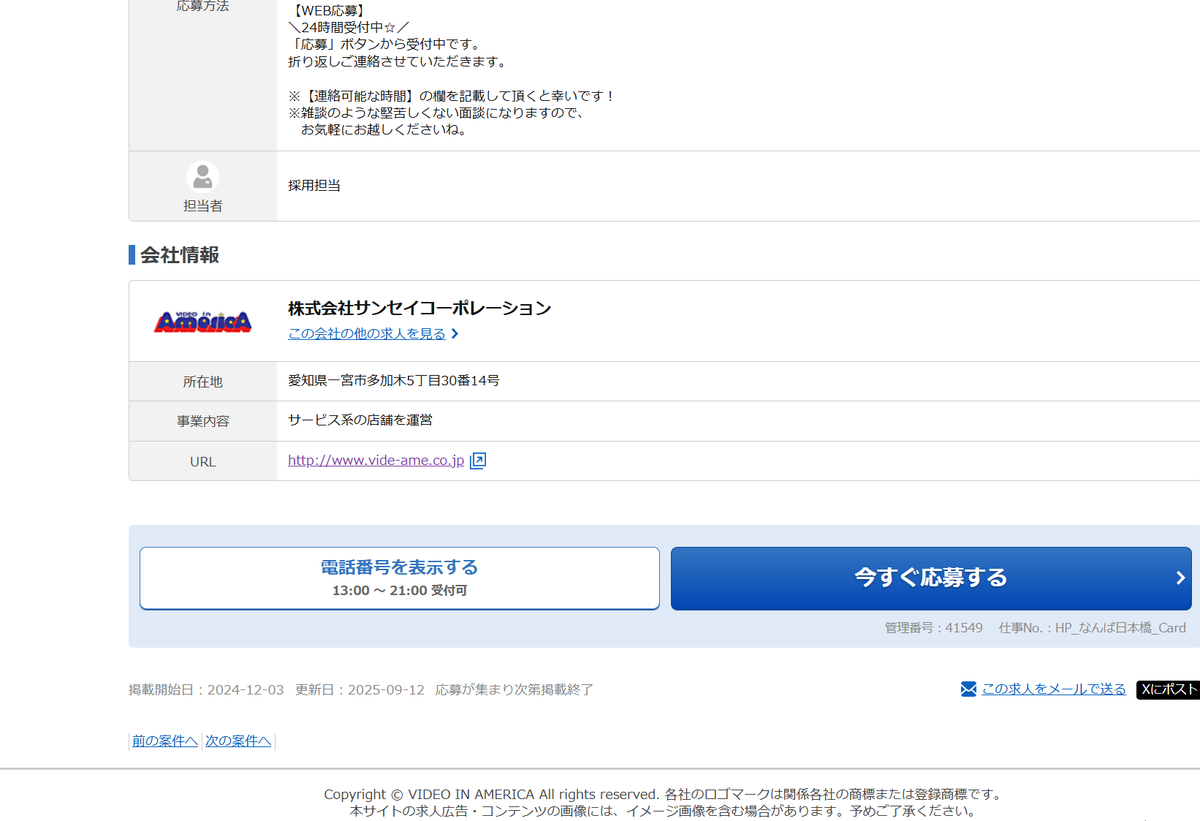Click the arrow on 今すぐ応募する button

click(1180, 578)
